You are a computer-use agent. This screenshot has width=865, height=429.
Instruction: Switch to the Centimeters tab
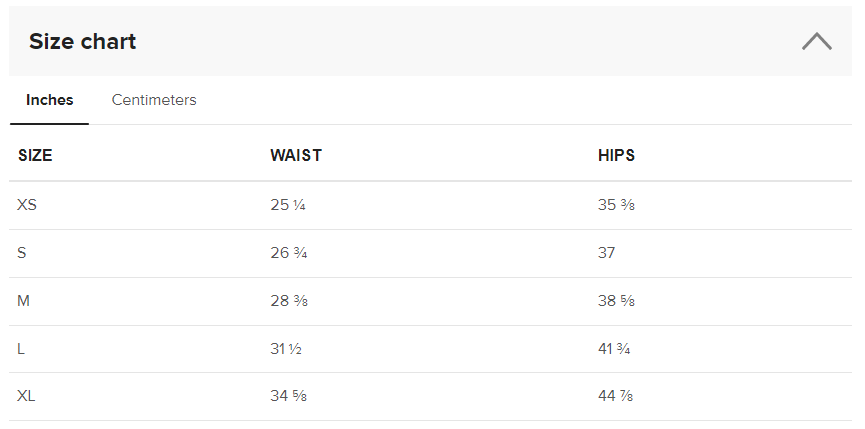(x=154, y=100)
